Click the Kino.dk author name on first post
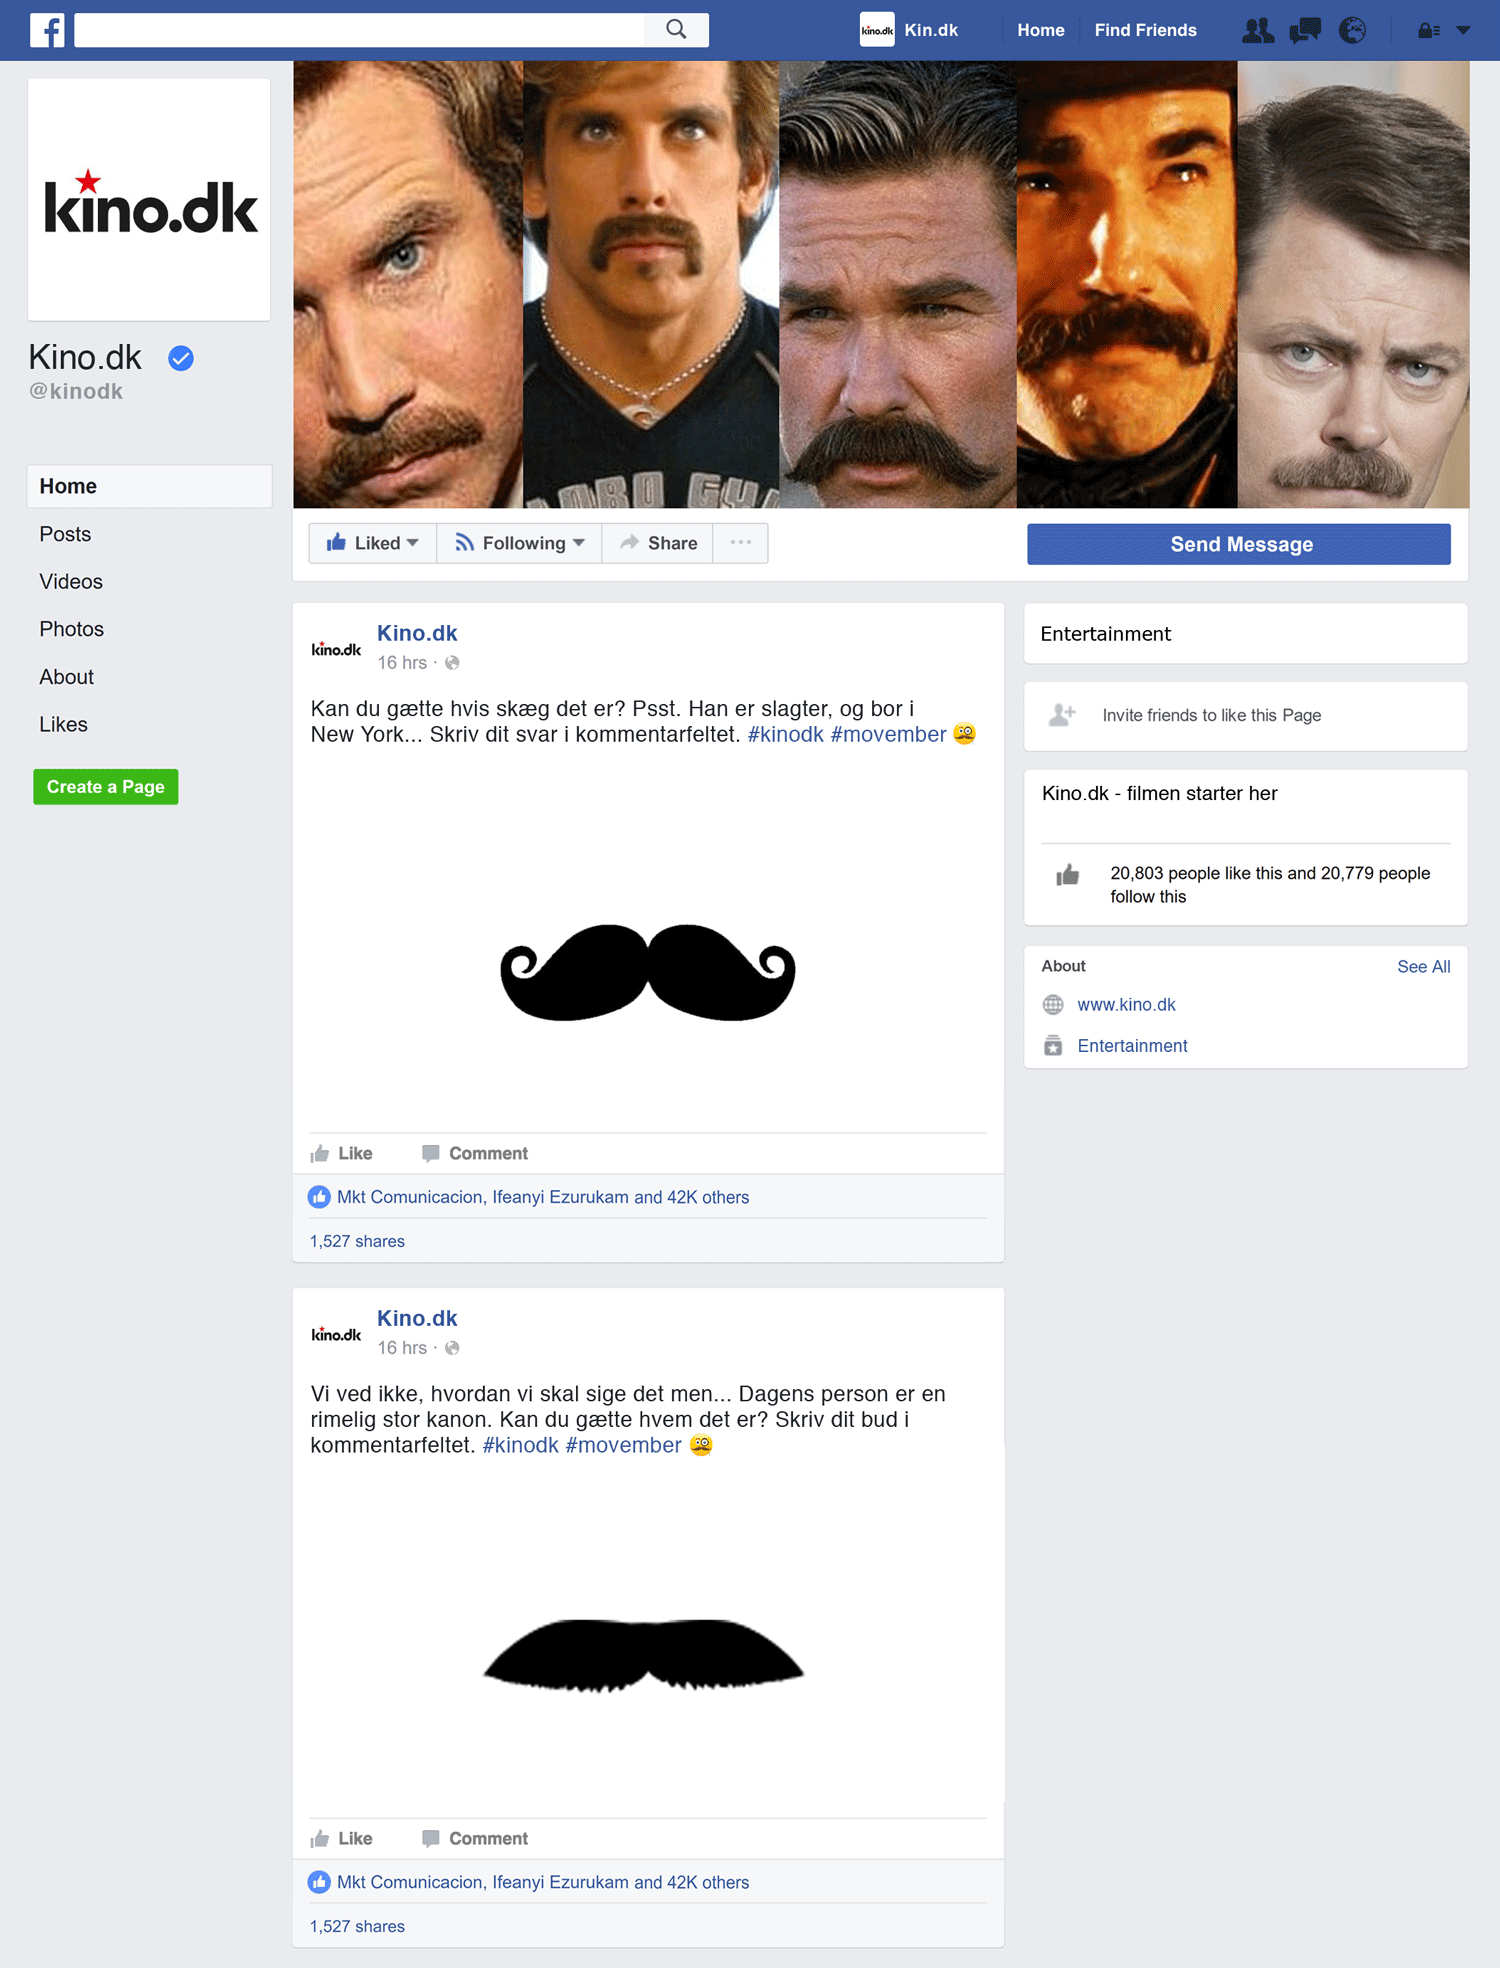The height and width of the screenshot is (1968, 1500). coord(417,633)
